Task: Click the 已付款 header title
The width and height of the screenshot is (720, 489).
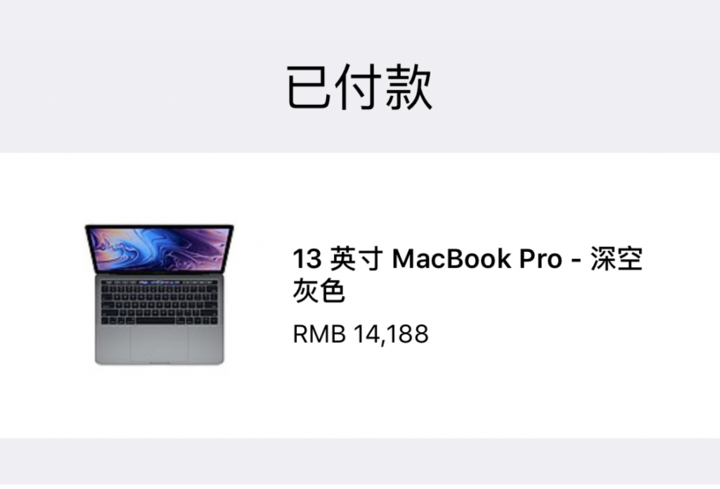Action: click(x=360, y=87)
